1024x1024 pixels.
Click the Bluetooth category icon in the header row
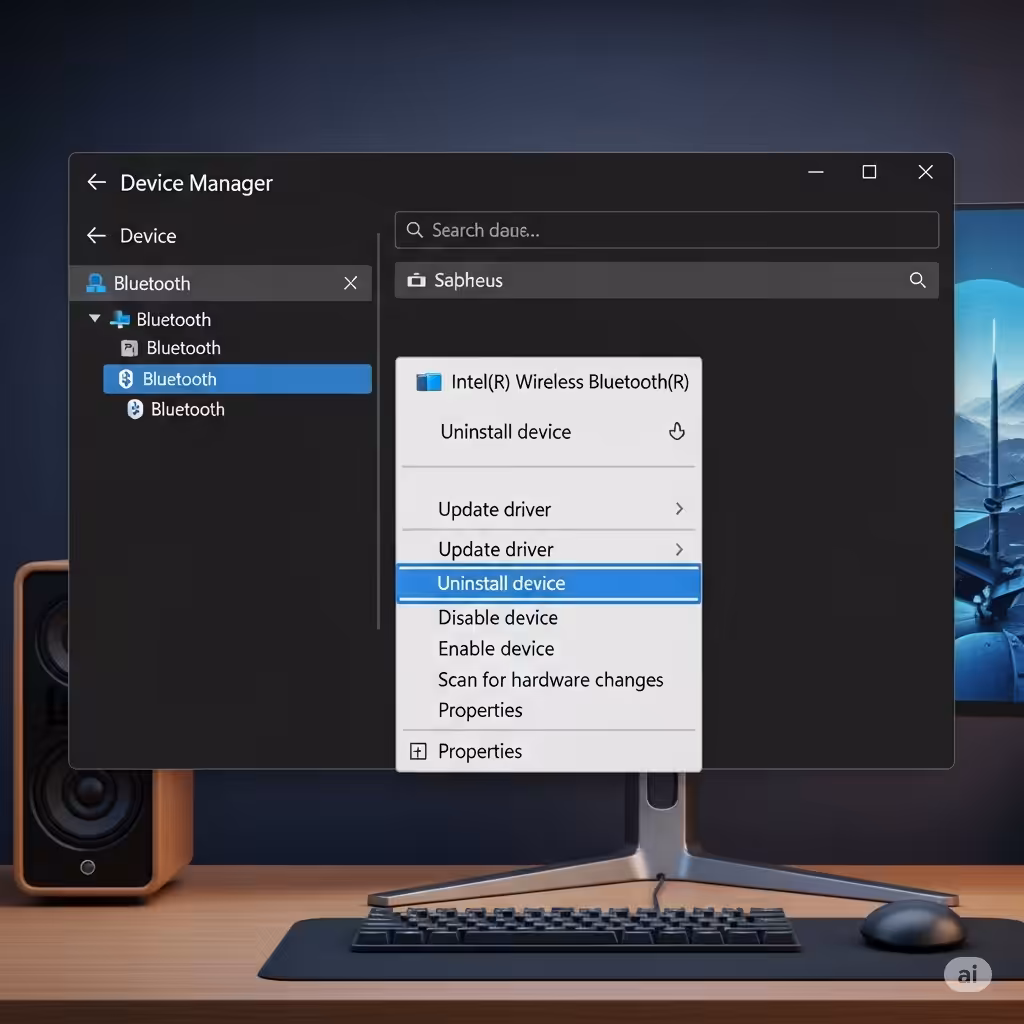(96, 283)
